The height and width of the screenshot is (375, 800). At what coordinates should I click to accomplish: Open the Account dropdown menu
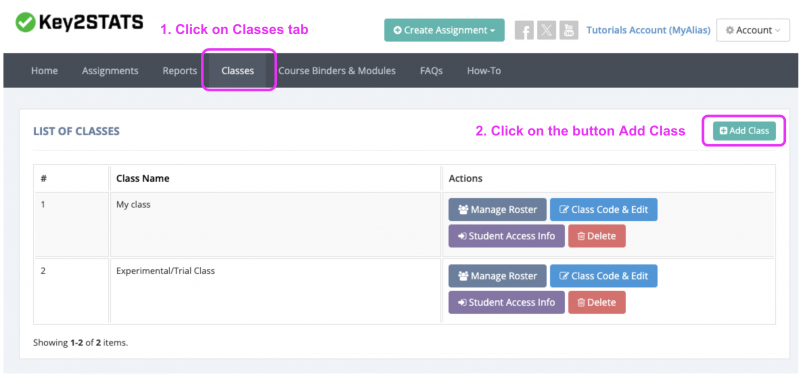coord(753,30)
